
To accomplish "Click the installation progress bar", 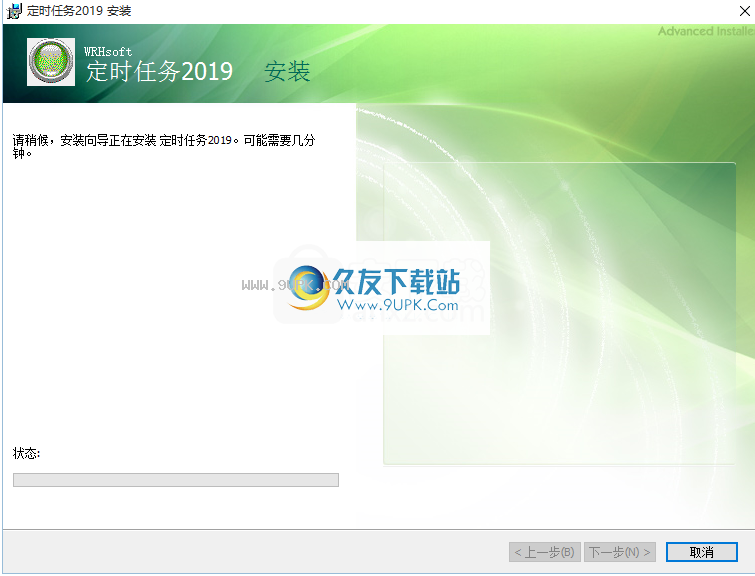I will [176, 480].
